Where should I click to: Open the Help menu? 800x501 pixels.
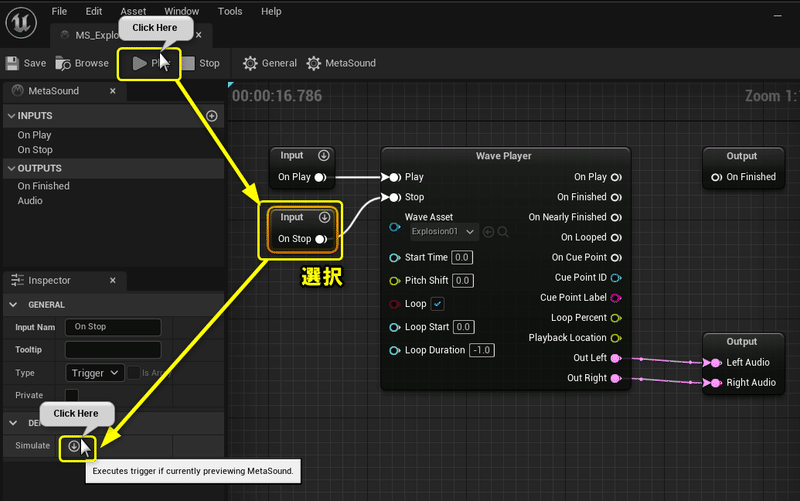pyautogui.click(x=271, y=11)
